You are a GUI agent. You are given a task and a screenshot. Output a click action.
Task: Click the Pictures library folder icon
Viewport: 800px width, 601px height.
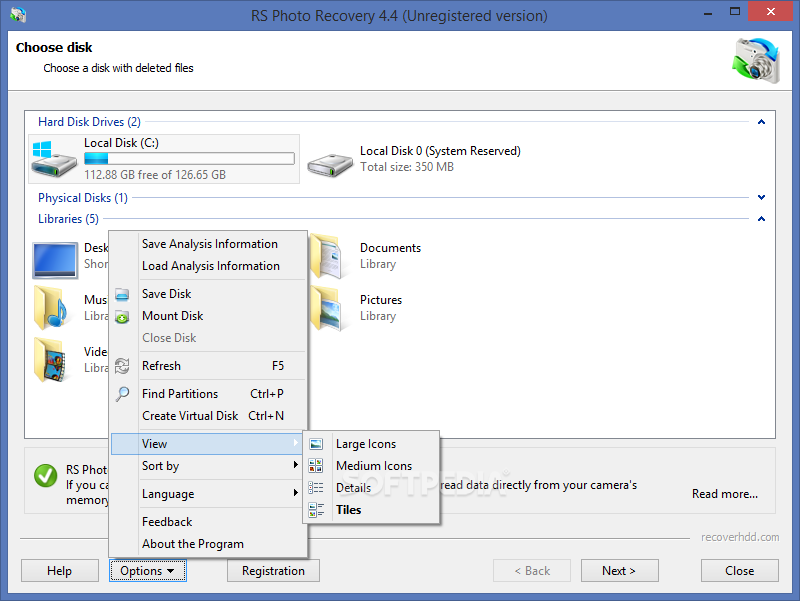tap(326, 308)
